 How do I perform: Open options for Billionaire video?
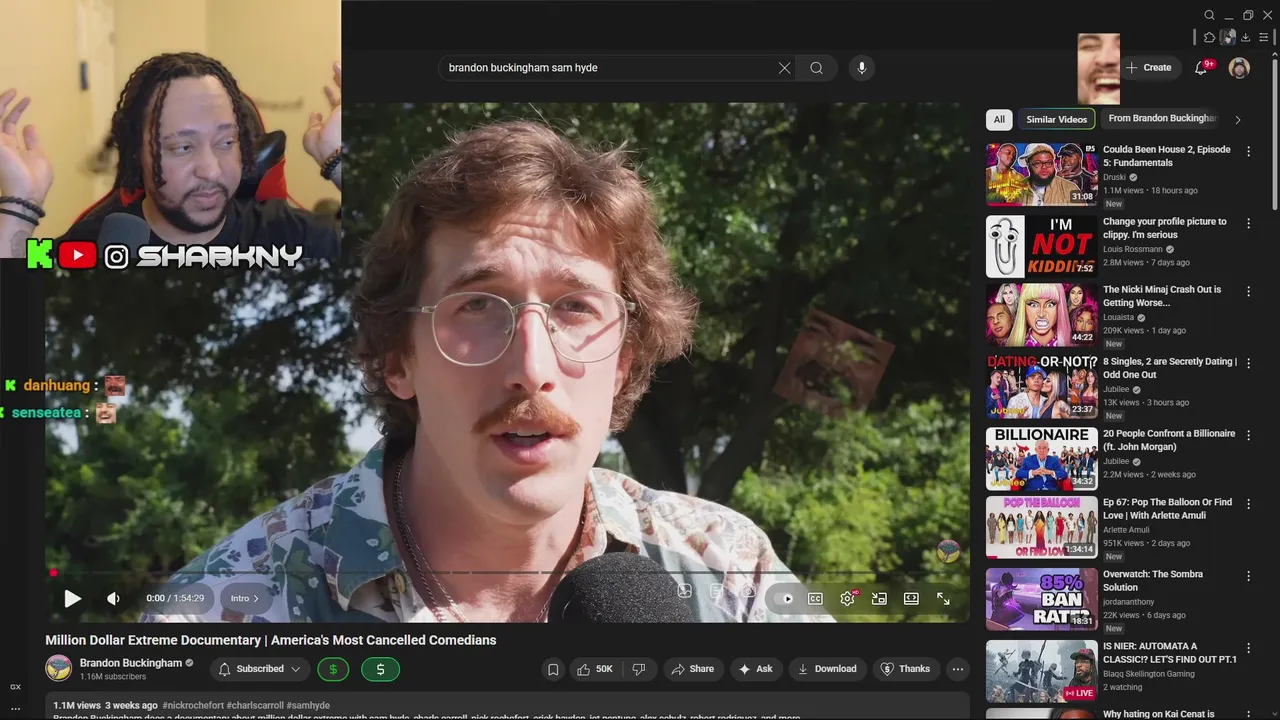1248,435
